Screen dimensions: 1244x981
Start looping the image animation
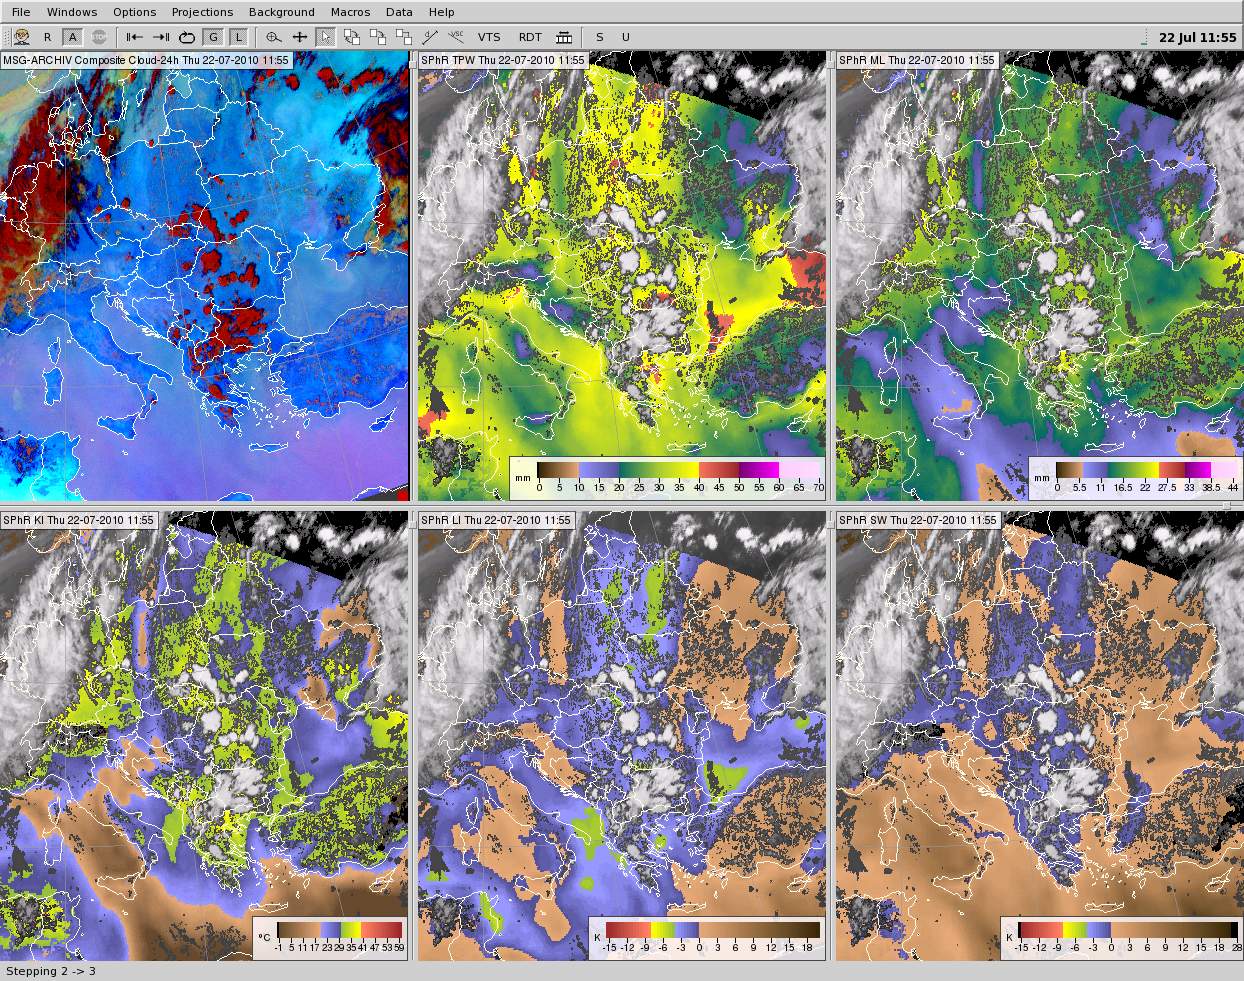(x=187, y=37)
